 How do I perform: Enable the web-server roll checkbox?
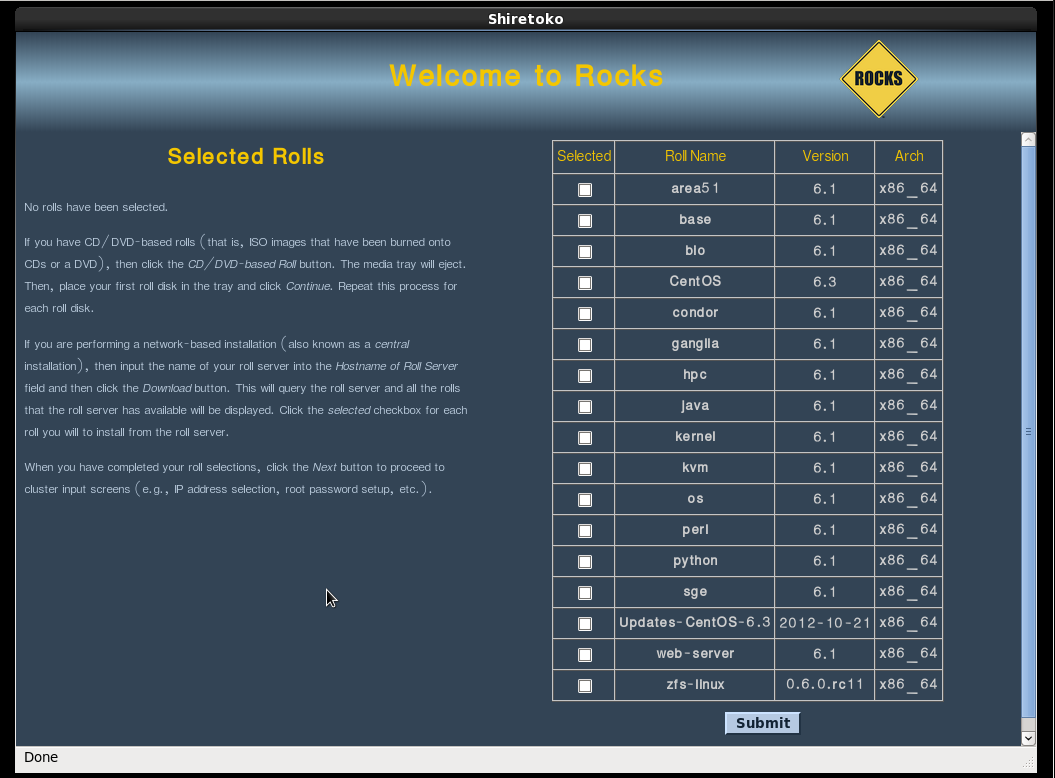pyautogui.click(x=585, y=654)
